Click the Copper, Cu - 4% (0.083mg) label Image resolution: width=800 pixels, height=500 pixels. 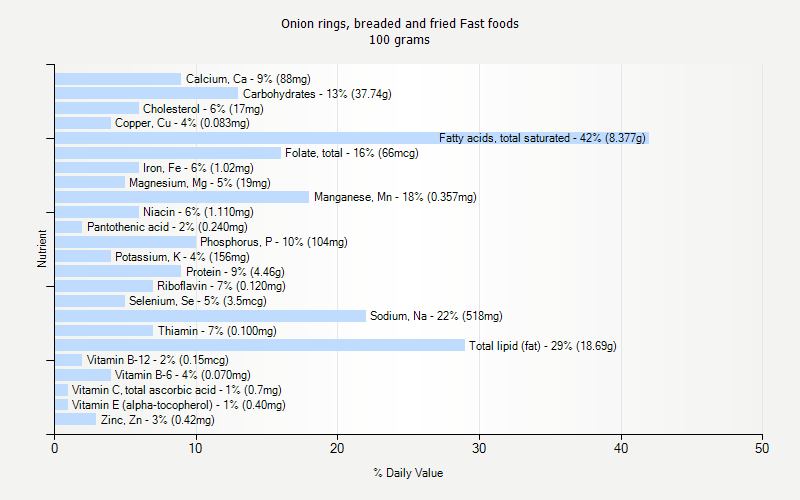[182, 123]
